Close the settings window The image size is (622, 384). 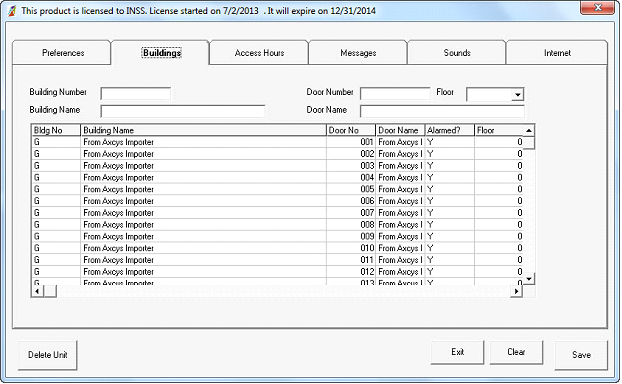point(597,8)
